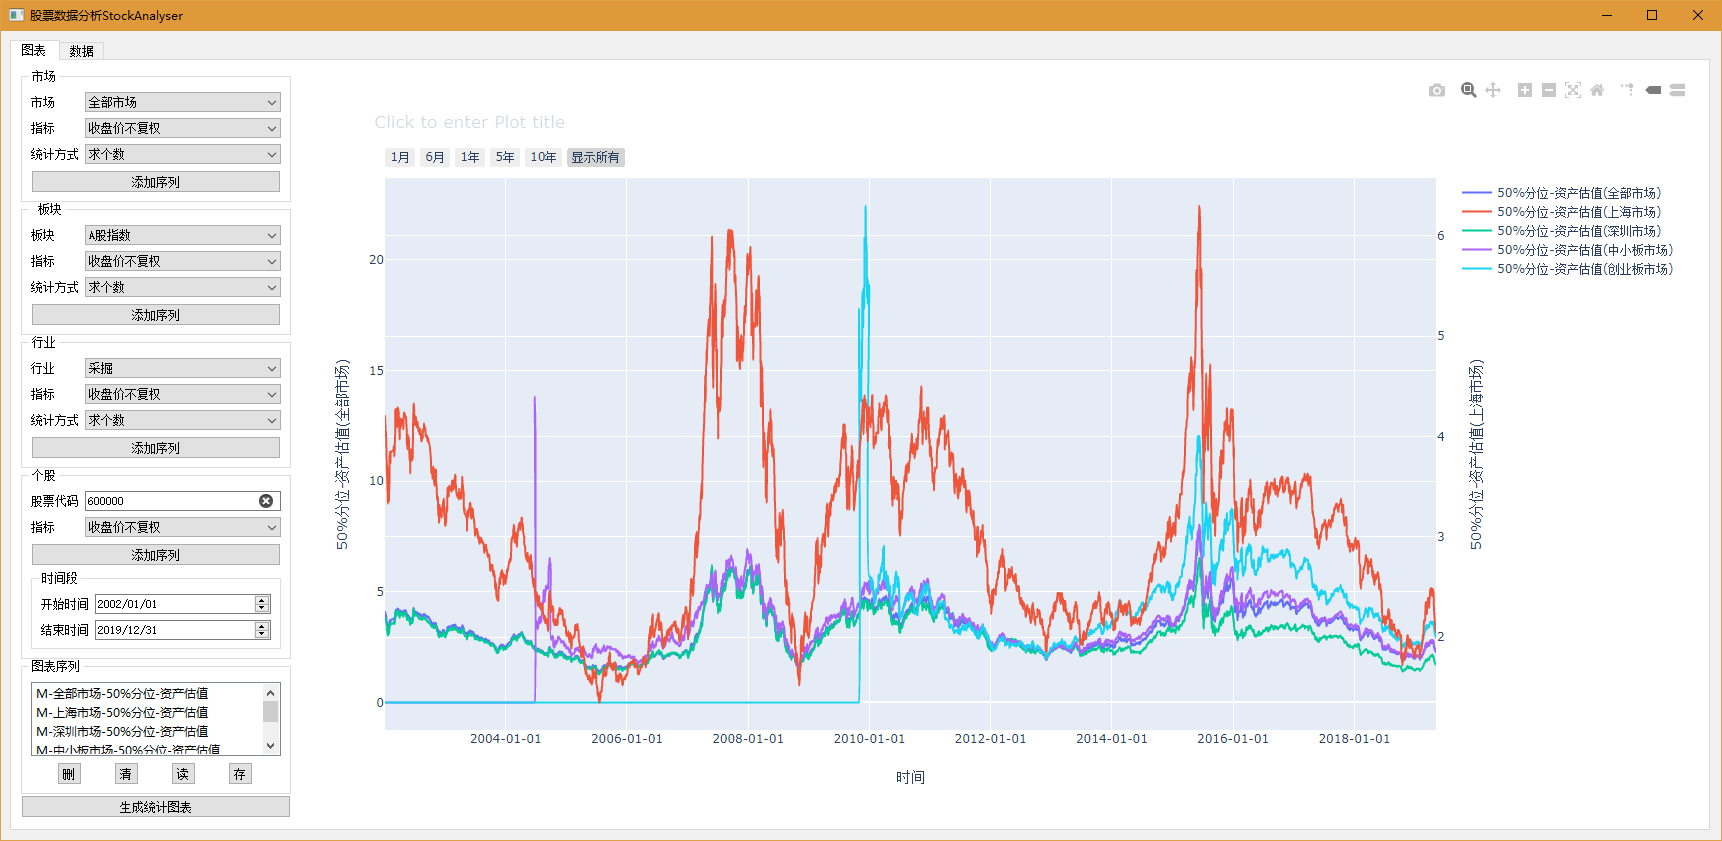Select the box Zoom tool in modebar
The height and width of the screenshot is (841, 1722).
click(x=1468, y=90)
